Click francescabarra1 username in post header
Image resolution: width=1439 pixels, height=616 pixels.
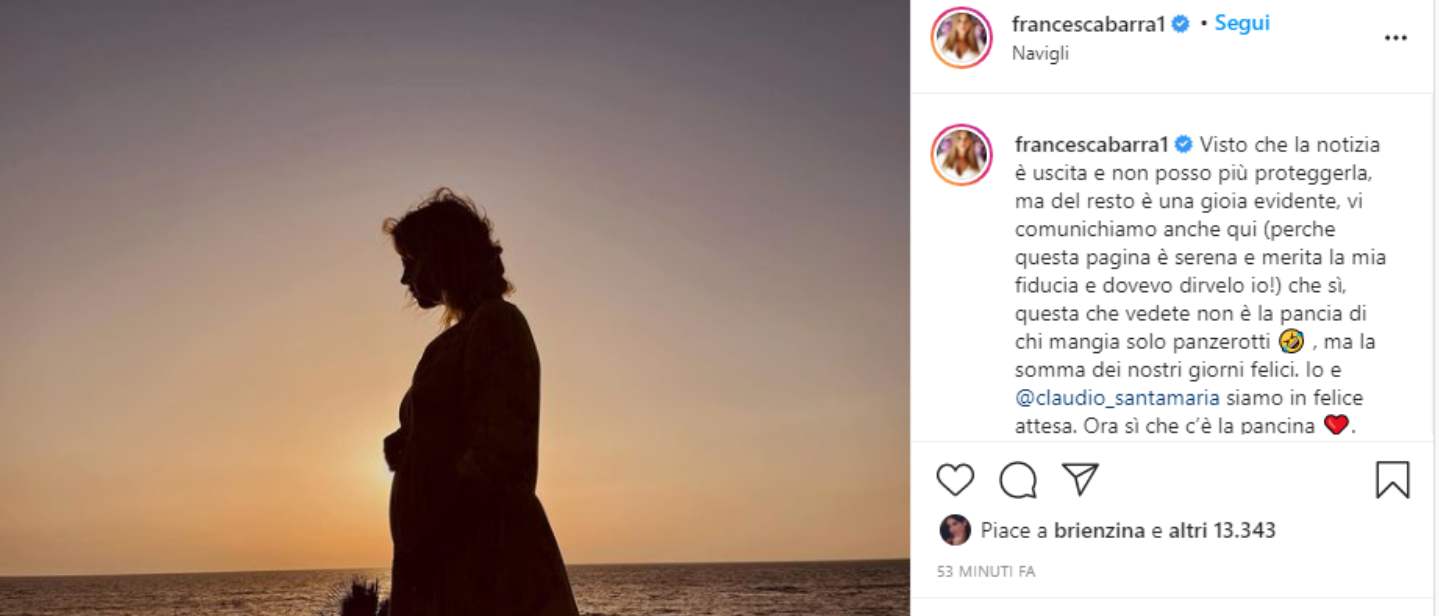(1089, 24)
